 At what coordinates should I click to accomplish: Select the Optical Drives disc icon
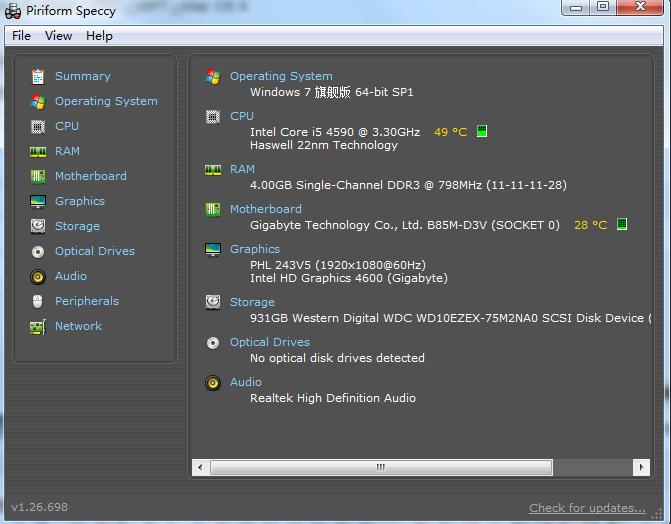point(38,252)
